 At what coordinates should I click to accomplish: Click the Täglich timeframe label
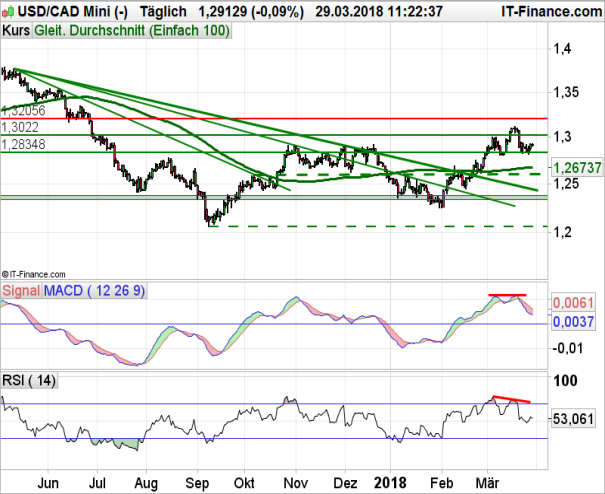163,12
